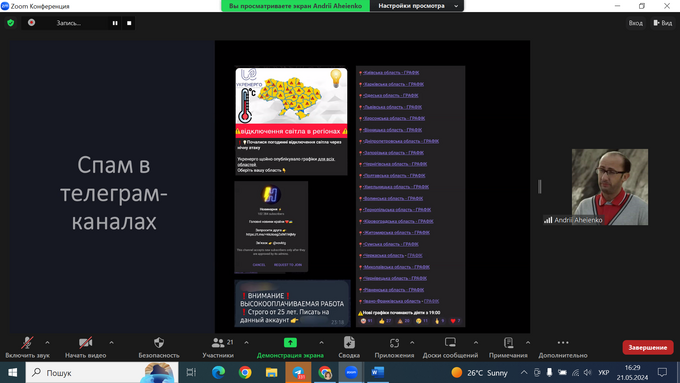Screen dimensions: 680x383
Task: Open the Summary (Сводка) icon
Action: click(349, 343)
